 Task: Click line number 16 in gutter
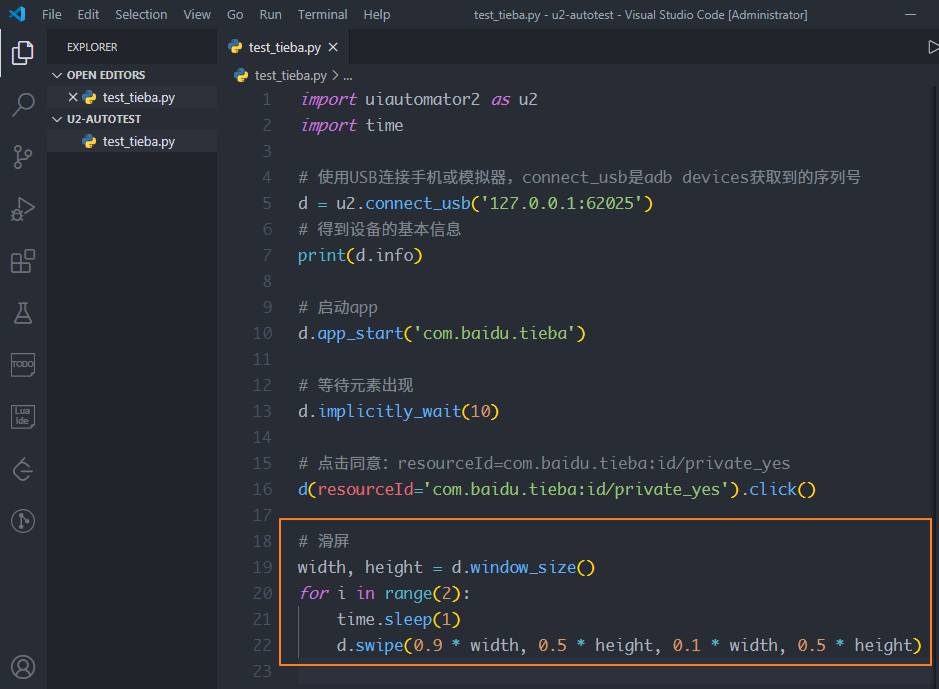pyautogui.click(x=262, y=489)
